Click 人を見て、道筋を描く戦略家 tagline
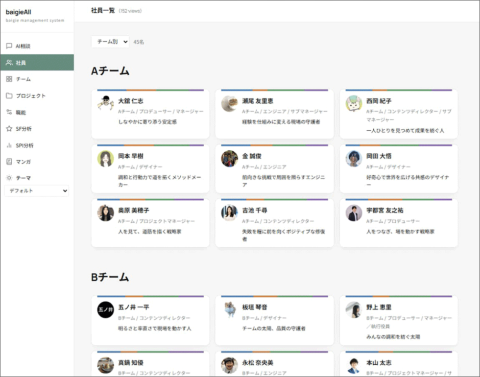480x377 pixels. [x=150, y=231]
